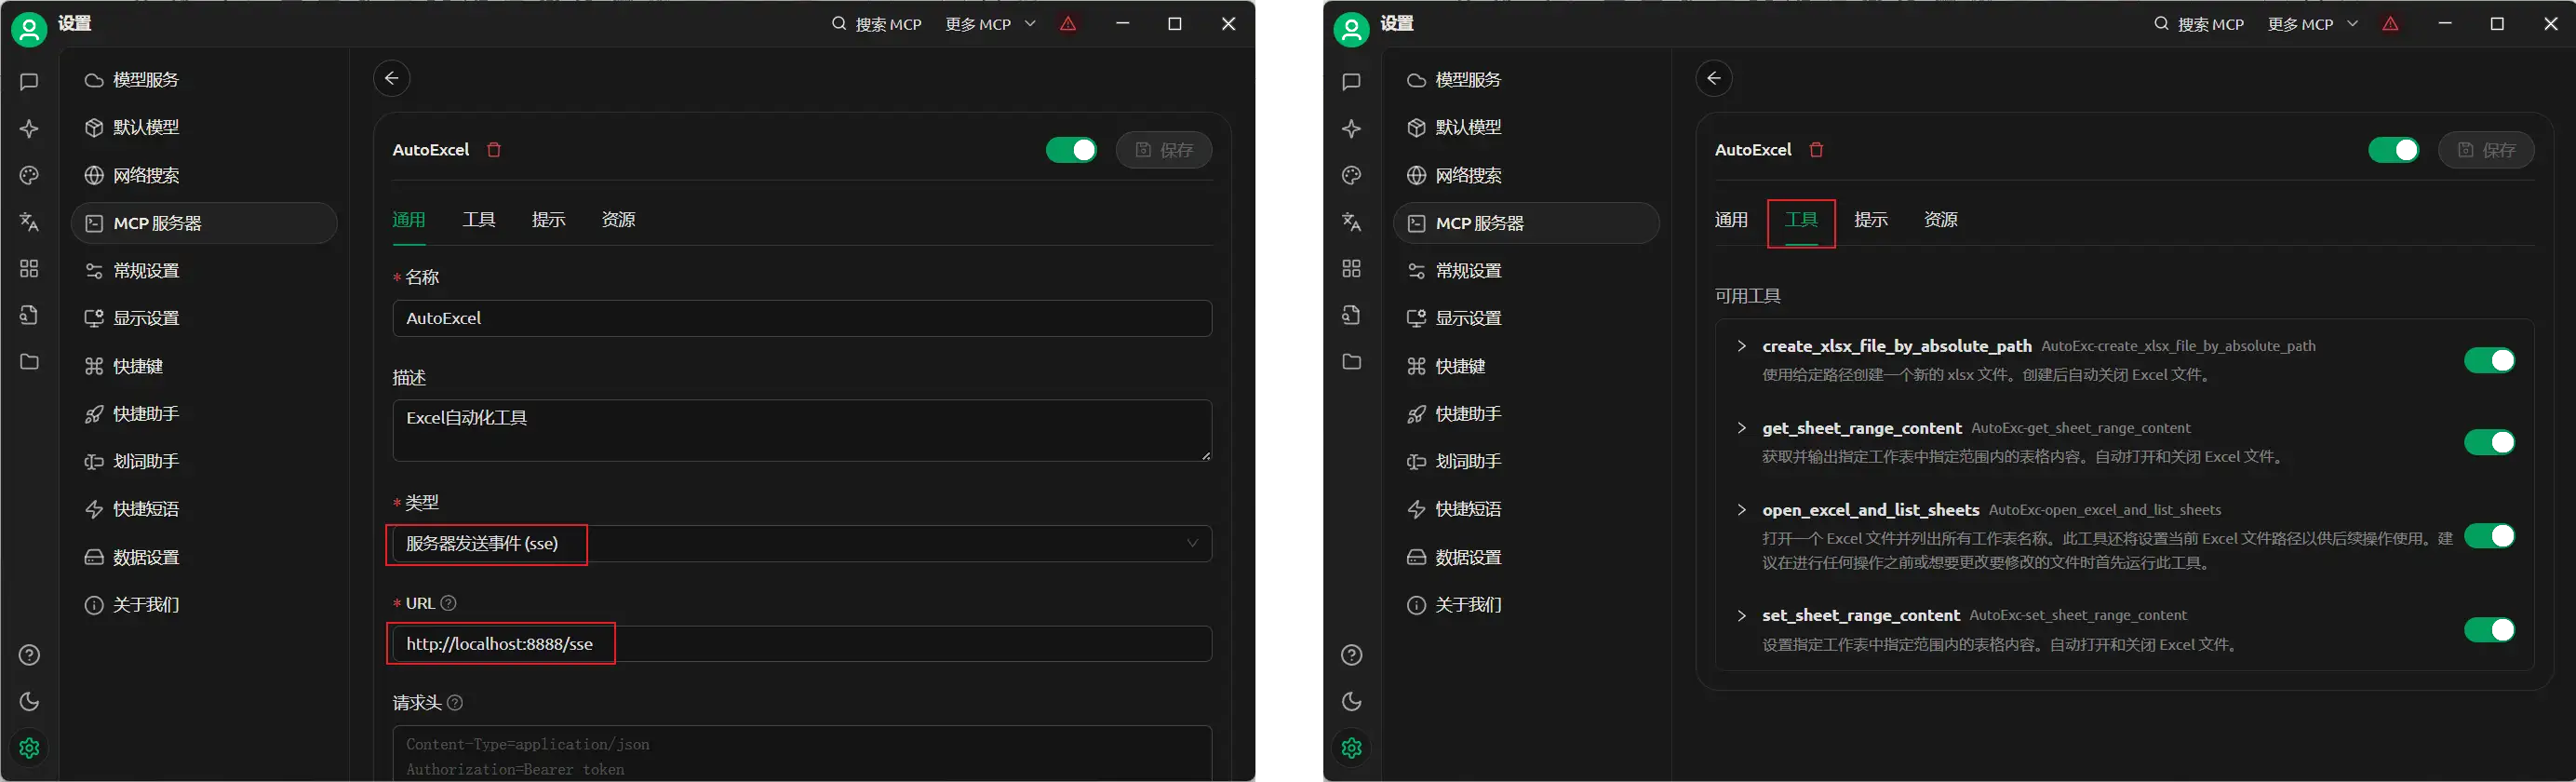Disable create_xlsx_file_by_absolute_path tool switch
Viewport: 2576px width, 782px height.
click(x=2489, y=360)
